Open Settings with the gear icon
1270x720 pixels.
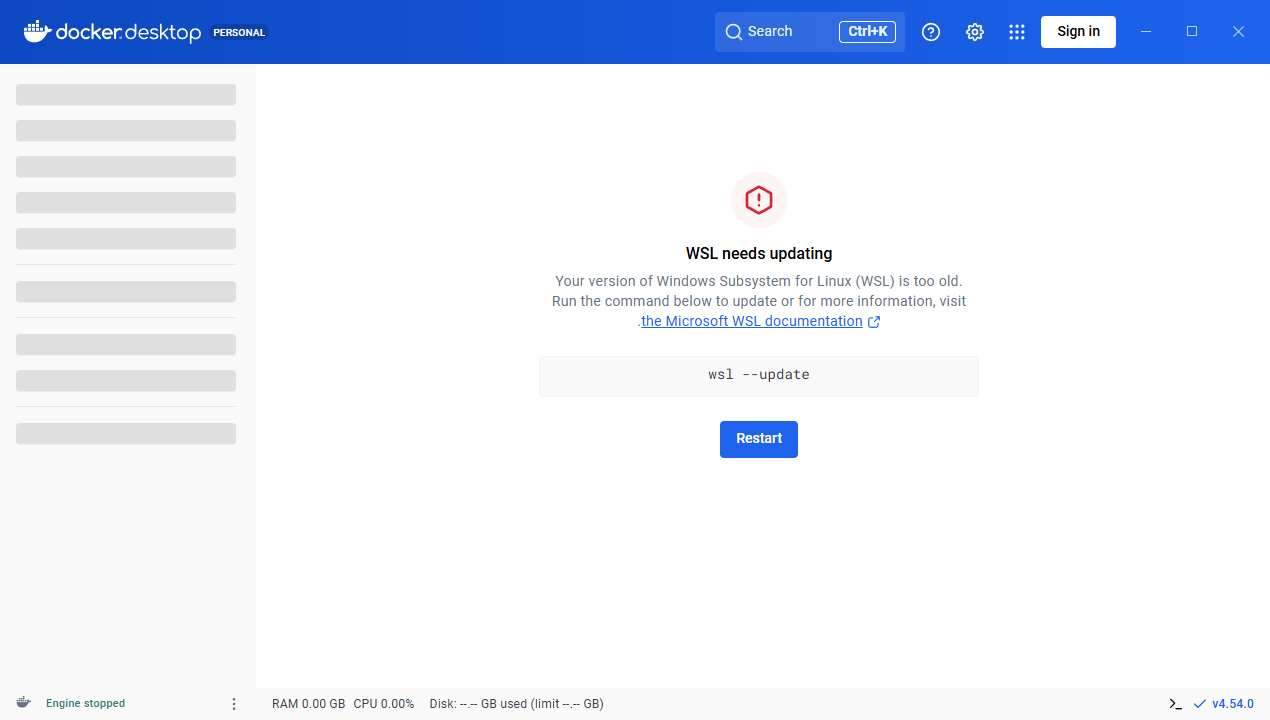(x=975, y=32)
